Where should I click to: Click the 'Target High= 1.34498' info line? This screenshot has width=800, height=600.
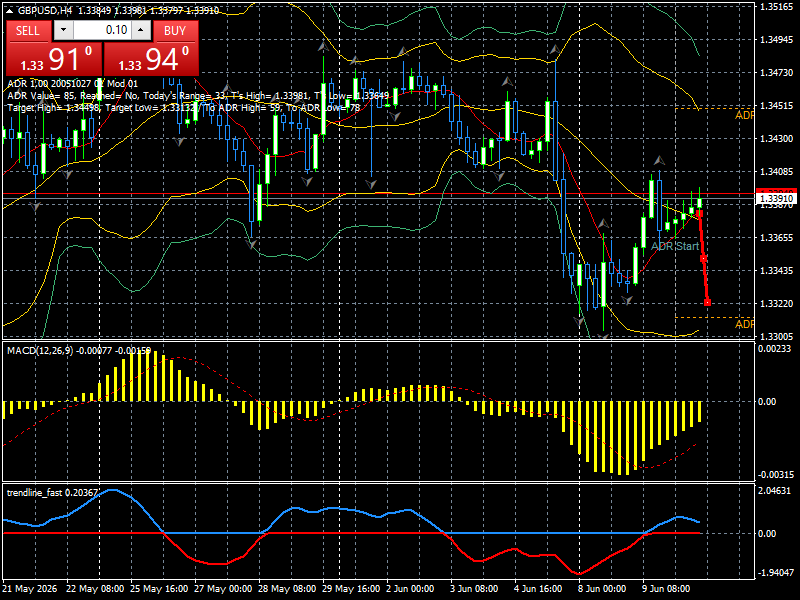pos(184,108)
